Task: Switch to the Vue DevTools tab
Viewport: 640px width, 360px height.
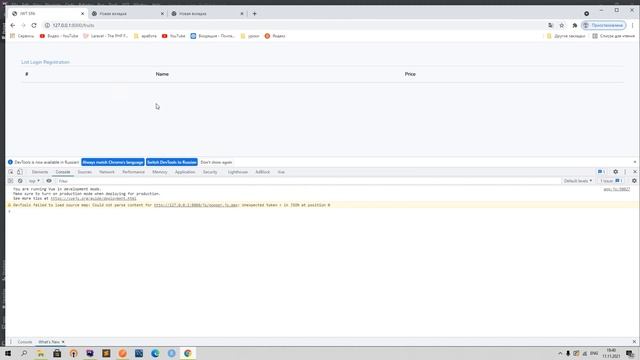Action: click(x=281, y=172)
